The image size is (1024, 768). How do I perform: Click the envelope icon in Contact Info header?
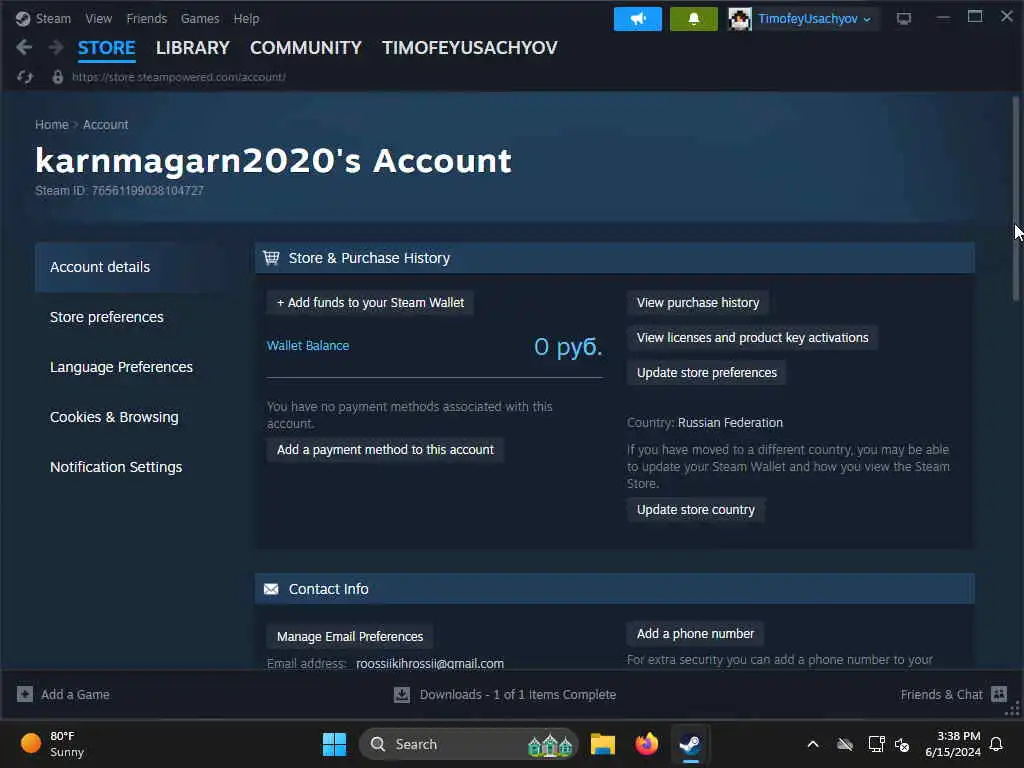click(271, 589)
